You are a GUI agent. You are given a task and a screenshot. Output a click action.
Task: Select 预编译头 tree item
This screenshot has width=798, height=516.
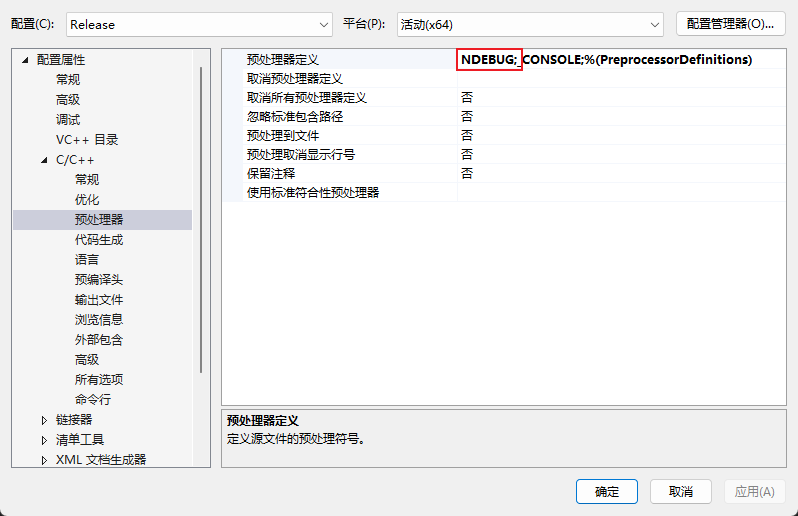(99, 280)
